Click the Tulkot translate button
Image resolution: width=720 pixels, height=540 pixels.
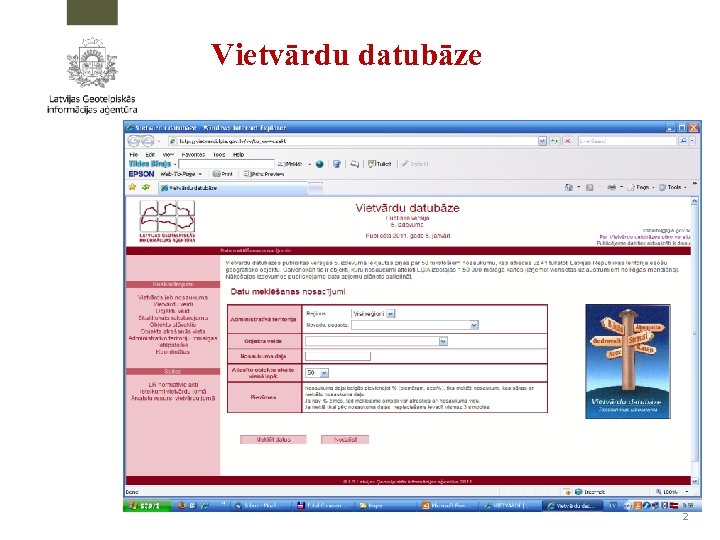pos(380,164)
